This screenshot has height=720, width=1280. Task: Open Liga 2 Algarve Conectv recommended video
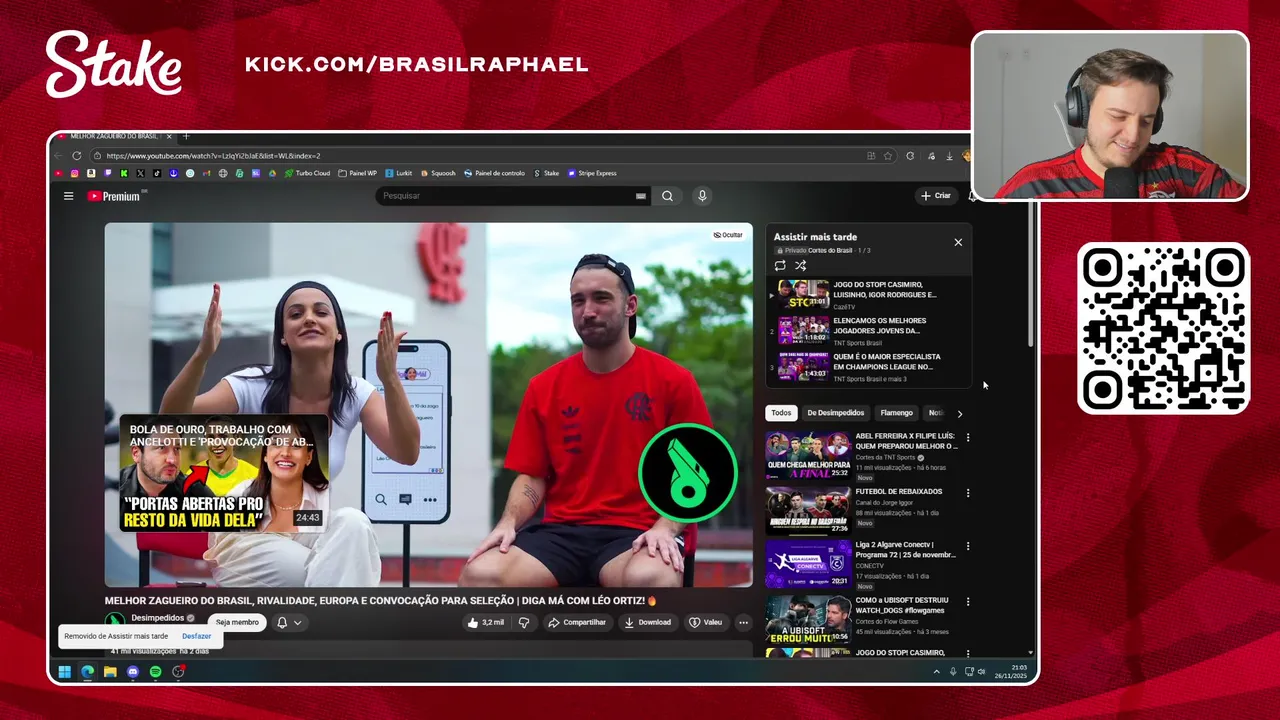861,565
